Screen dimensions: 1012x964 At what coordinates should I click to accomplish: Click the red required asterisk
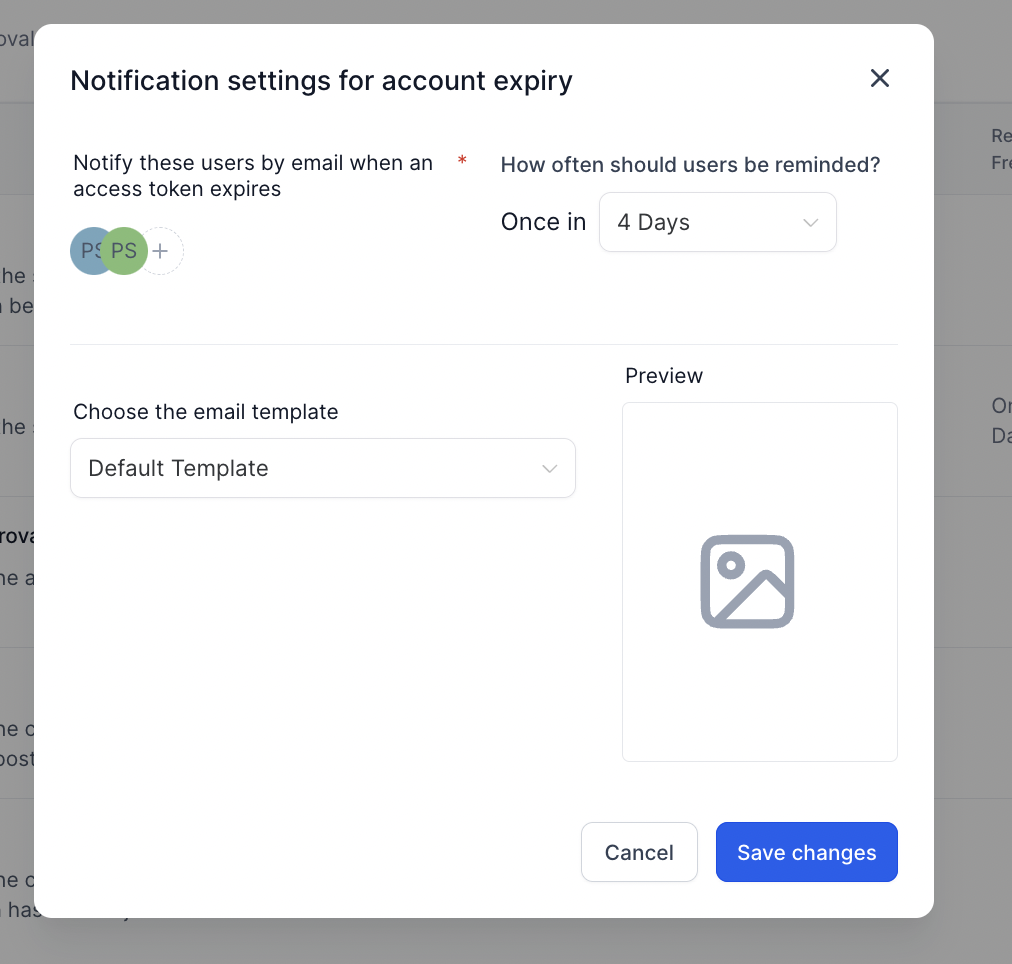462,162
